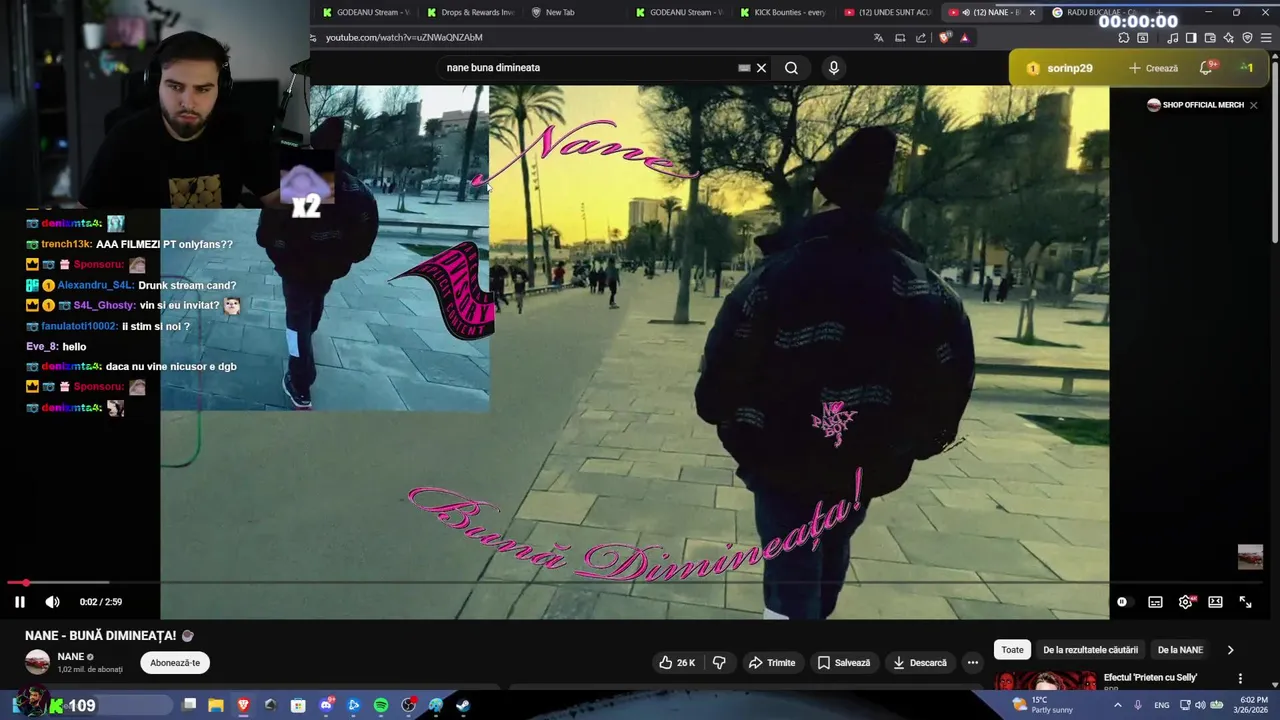Click the search field with nane buna dimineata
1280x720 pixels.
[590, 68]
